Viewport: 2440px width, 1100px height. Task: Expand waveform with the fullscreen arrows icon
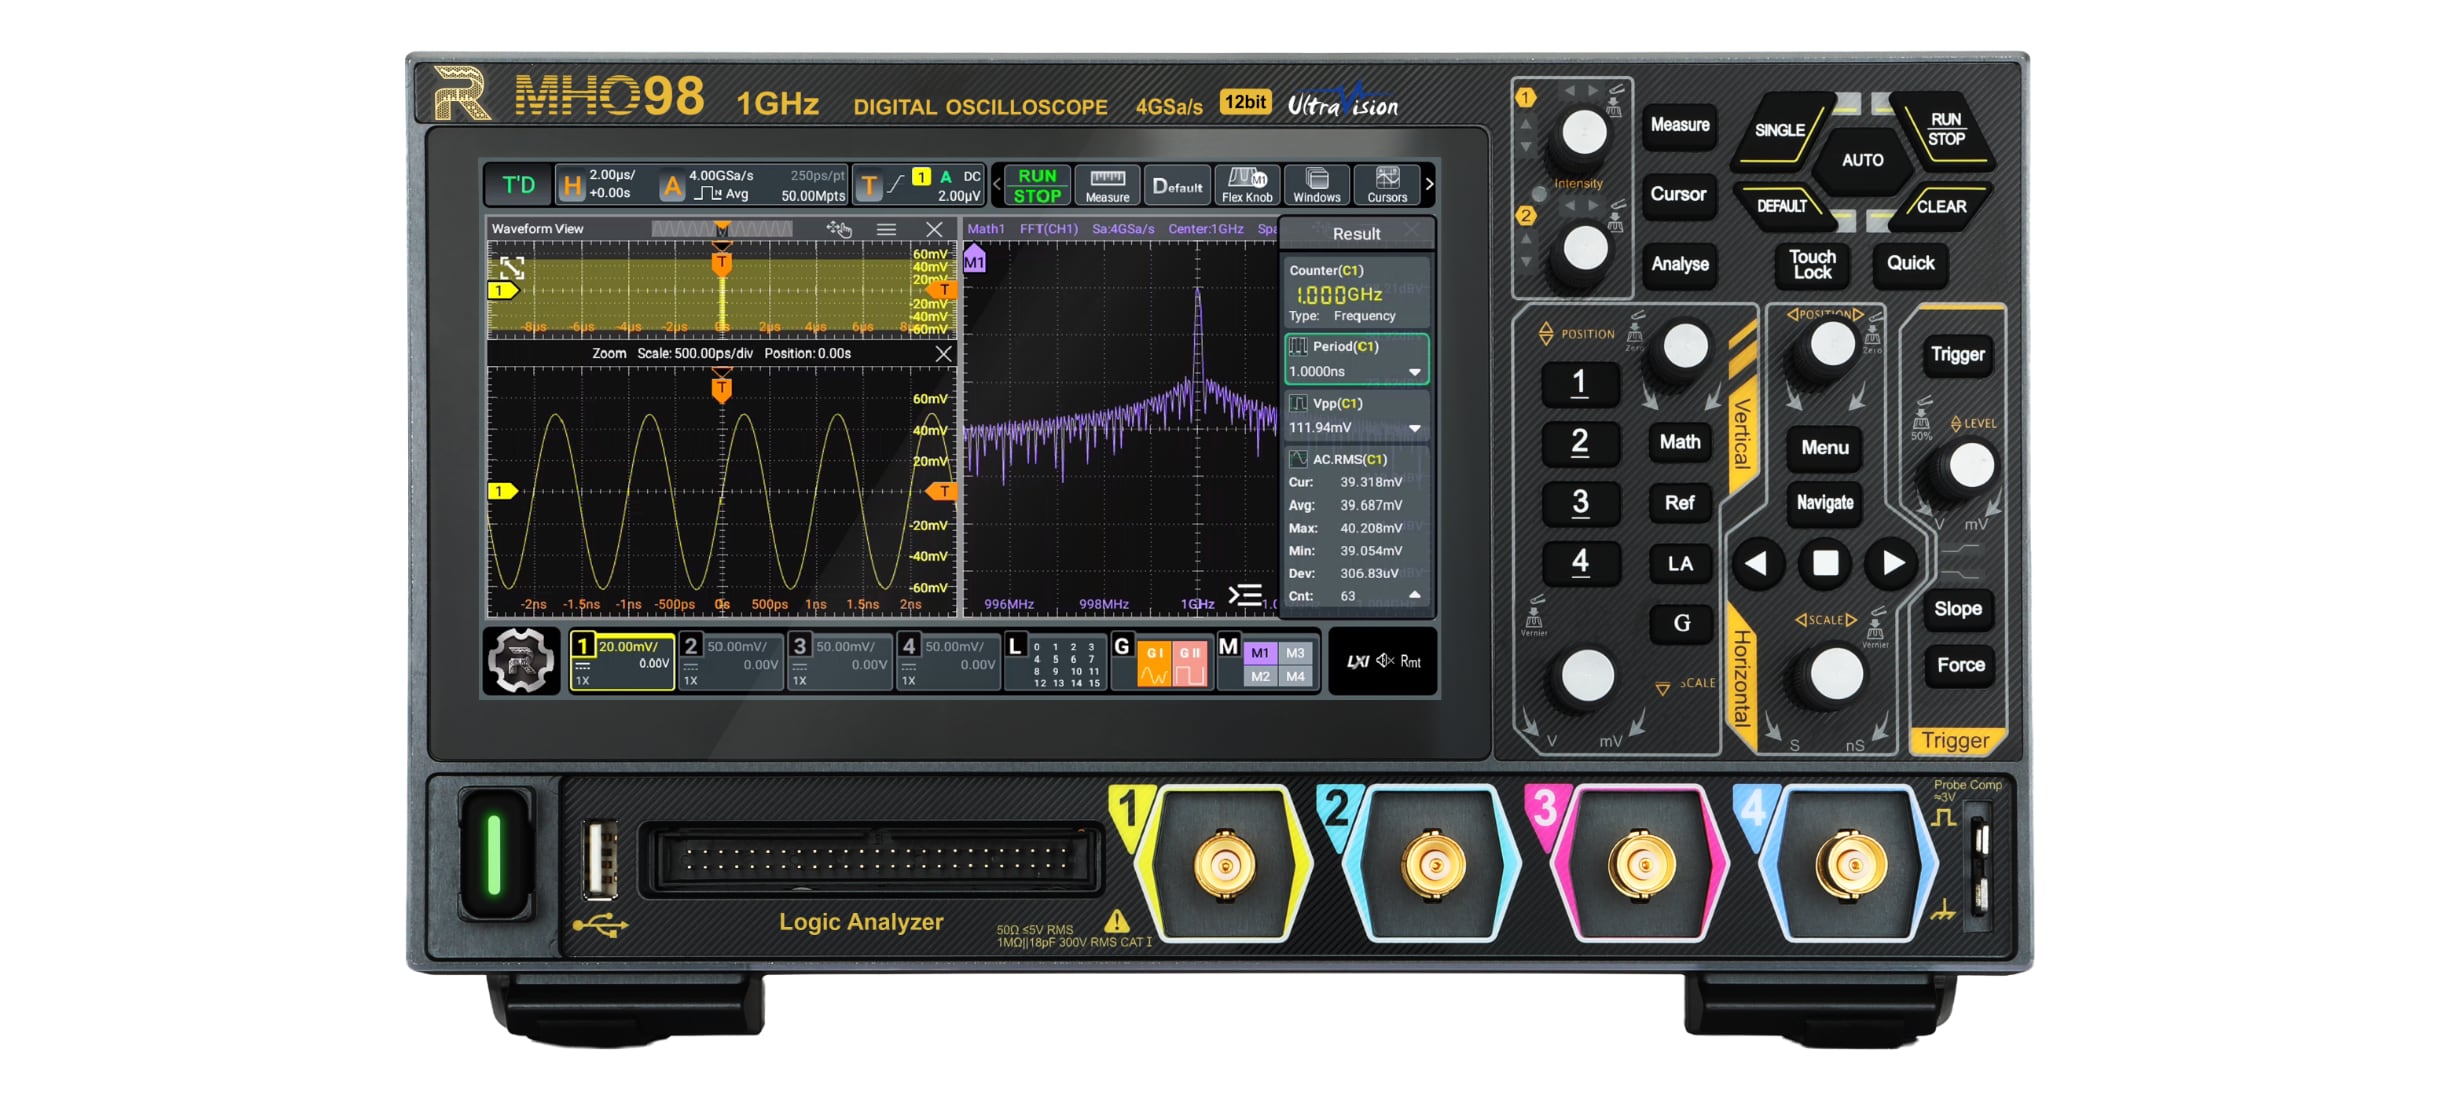512,267
